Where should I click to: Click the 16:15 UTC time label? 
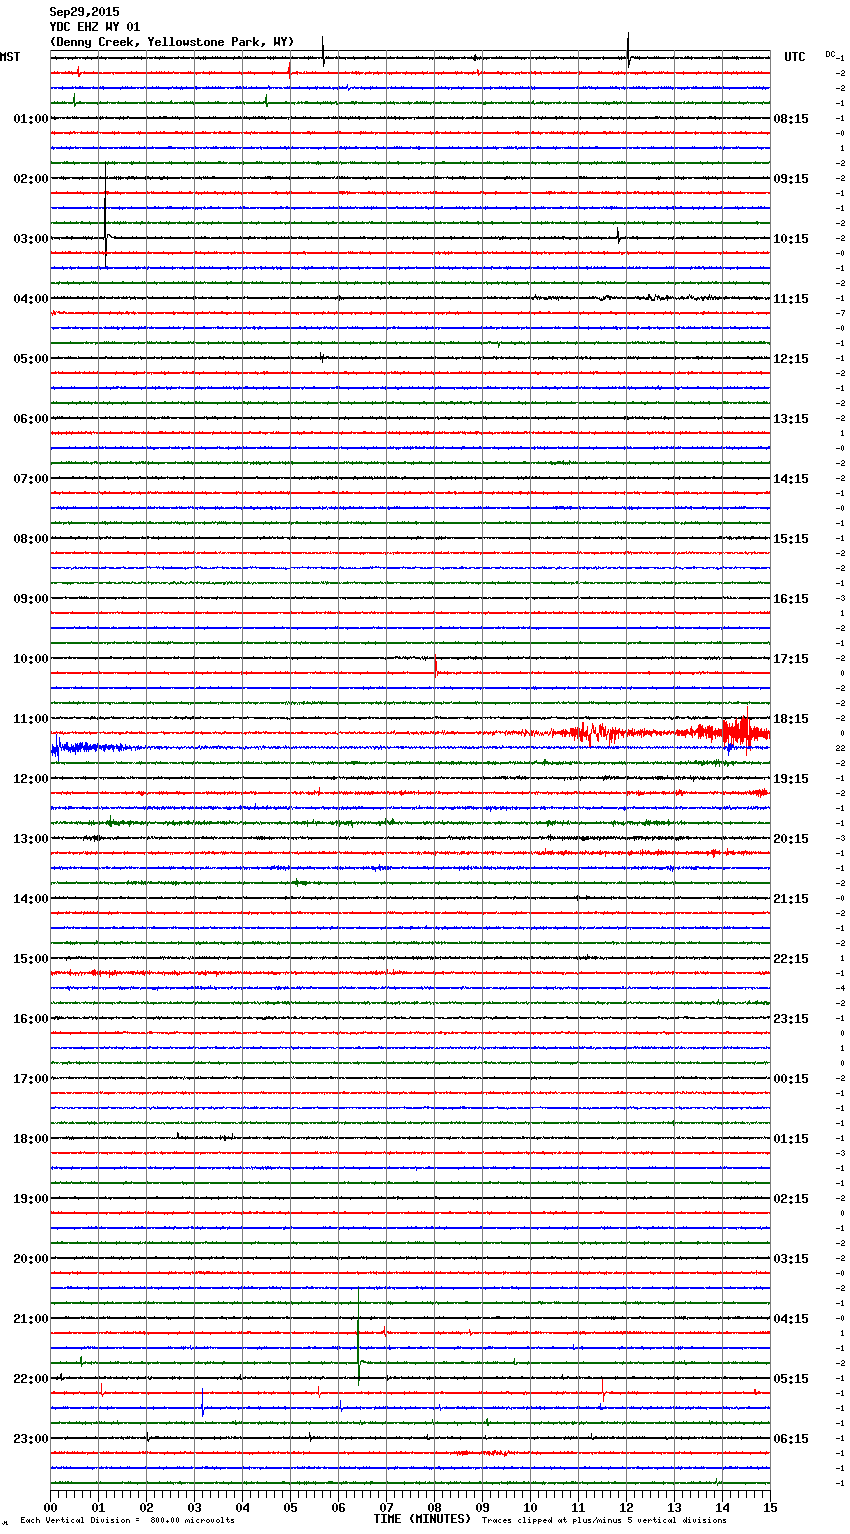click(791, 599)
